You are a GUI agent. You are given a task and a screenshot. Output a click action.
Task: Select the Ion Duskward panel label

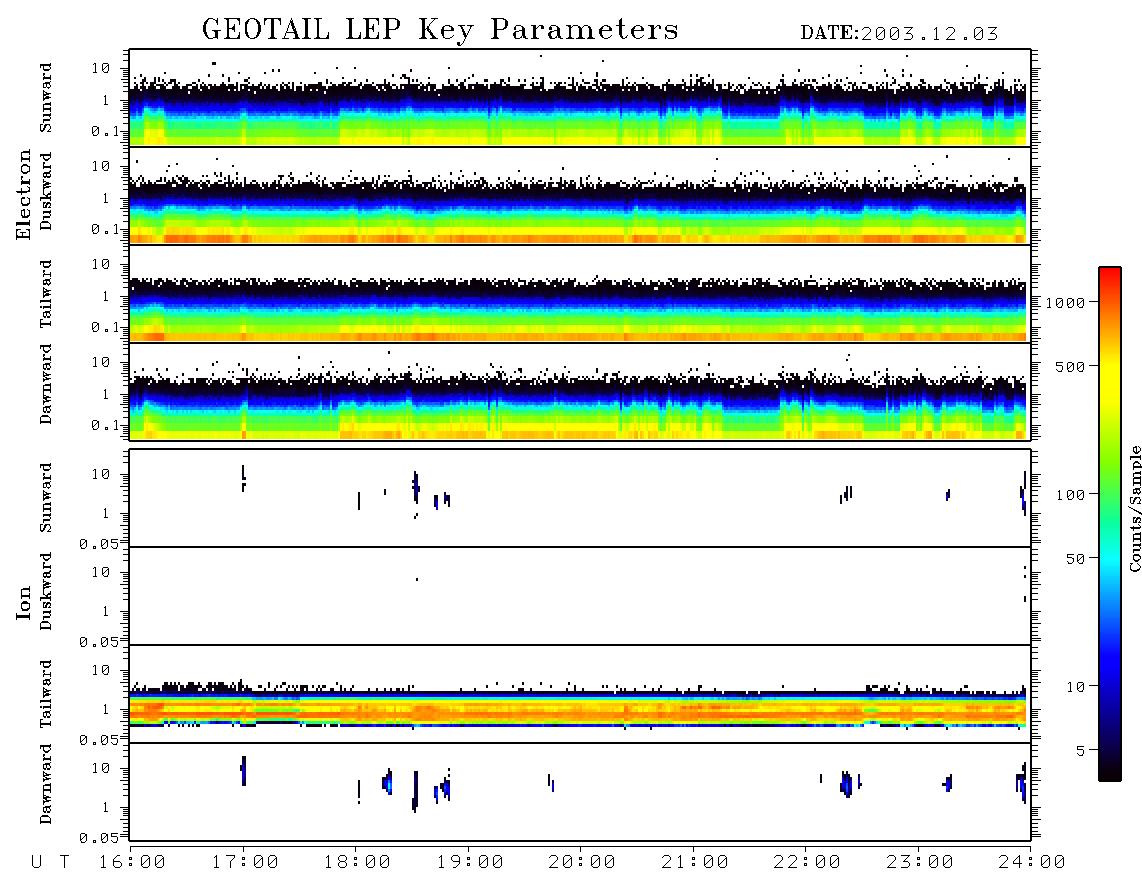[x=46, y=591]
